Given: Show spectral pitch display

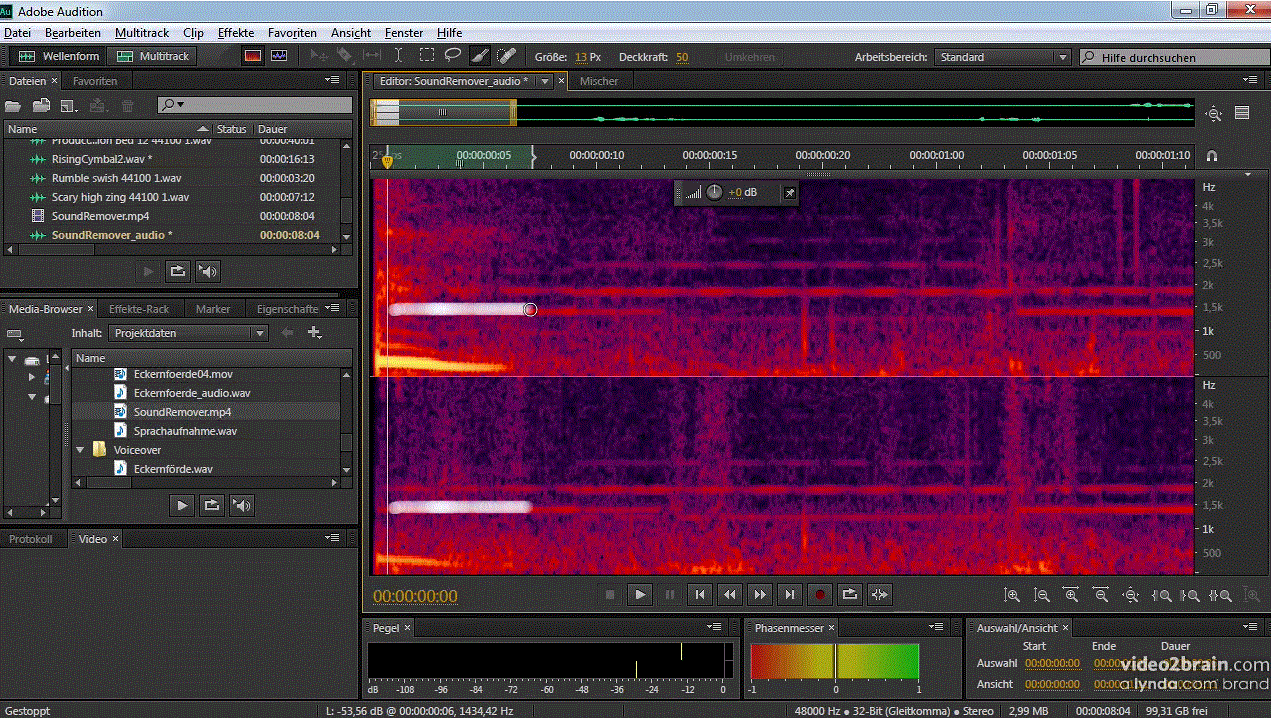Looking at the screenshot, I should point(278,56).
